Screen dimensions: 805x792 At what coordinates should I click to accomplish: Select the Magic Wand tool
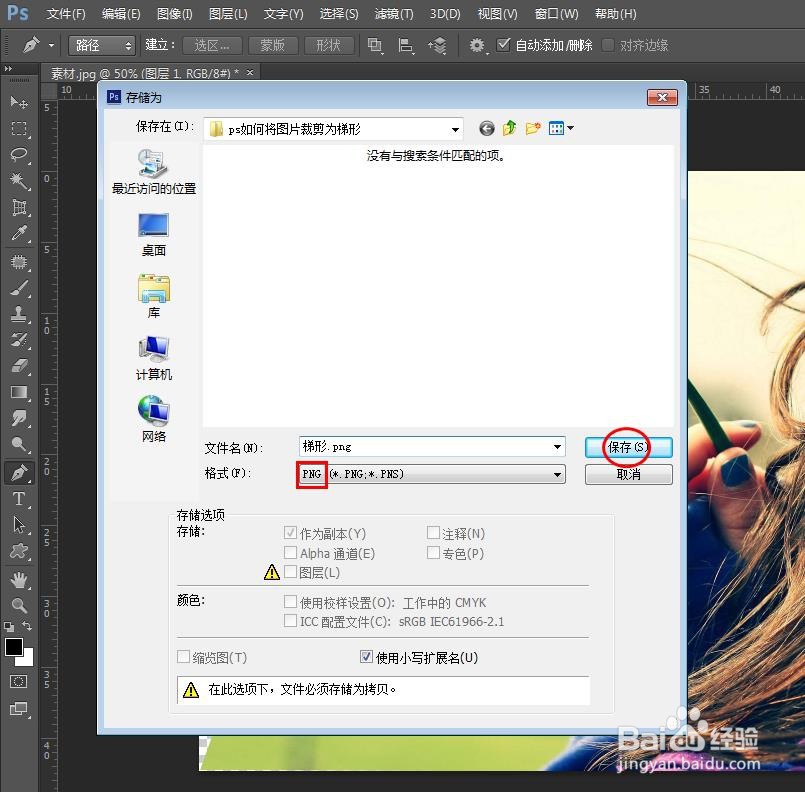click(x=19, y=181)
